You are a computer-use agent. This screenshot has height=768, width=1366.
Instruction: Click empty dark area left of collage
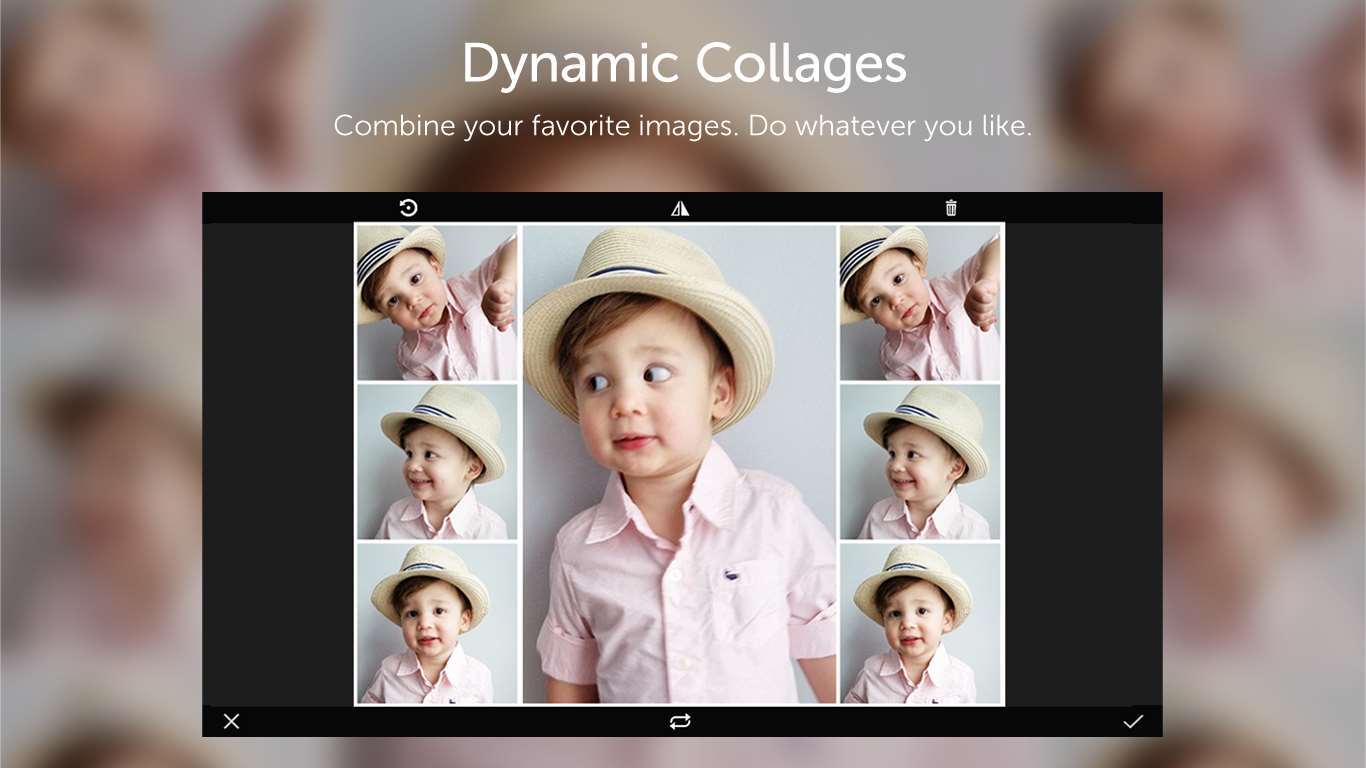tap(278, 464)
